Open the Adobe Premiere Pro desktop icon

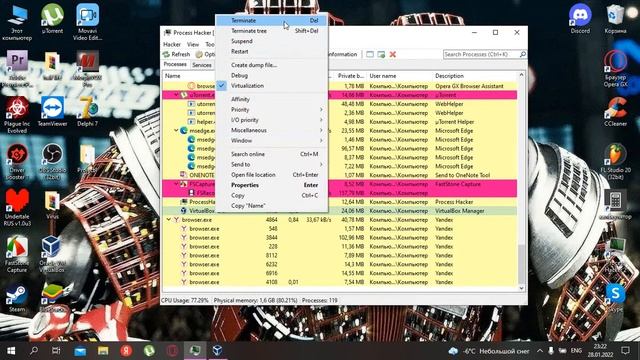tap(17, 68)
